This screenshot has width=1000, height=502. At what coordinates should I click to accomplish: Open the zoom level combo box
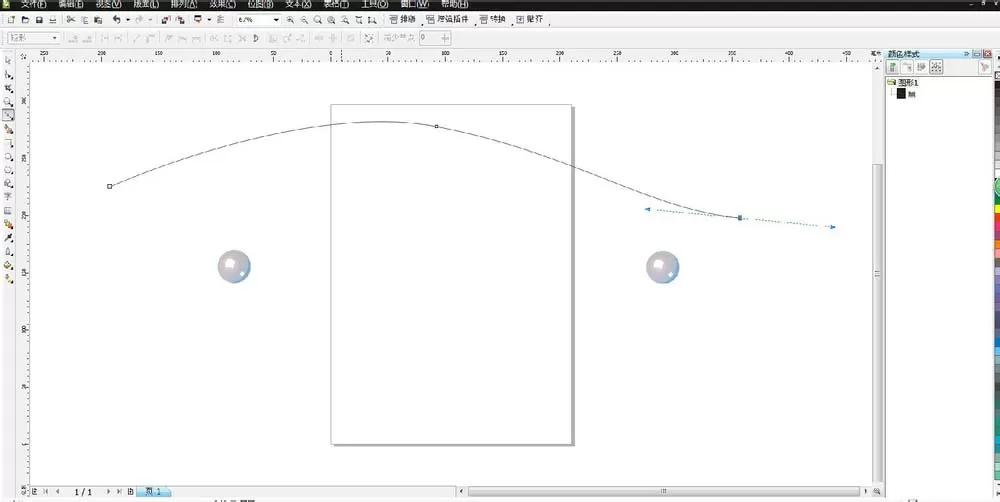[258, 20]
